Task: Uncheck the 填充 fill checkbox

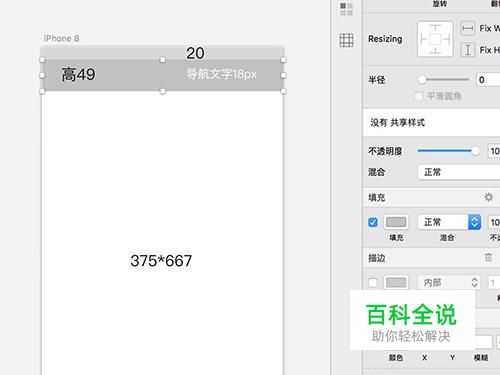Action: click(x=373, y=222)
